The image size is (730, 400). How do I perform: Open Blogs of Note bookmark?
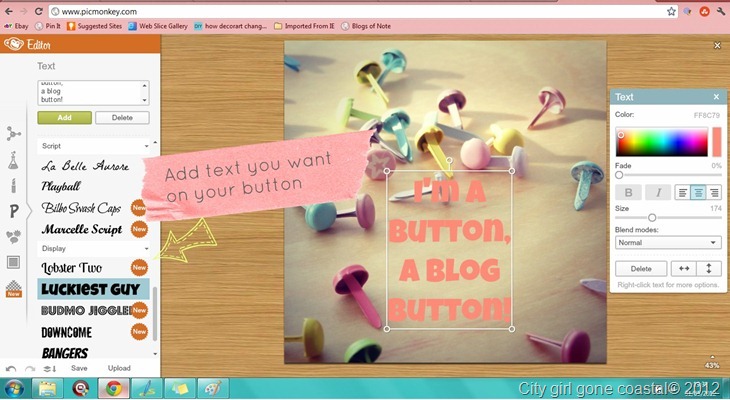(366, 26)
